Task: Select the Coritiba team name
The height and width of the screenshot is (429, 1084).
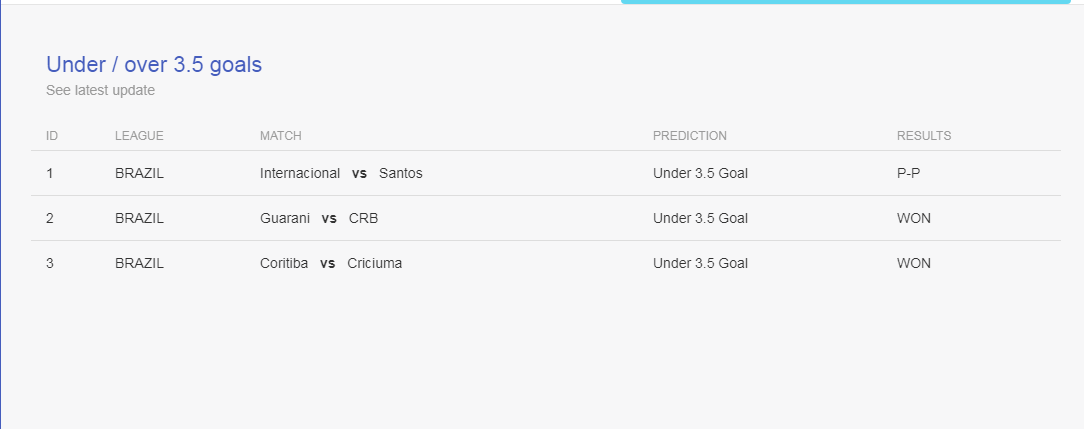Action: pos(284,263)
